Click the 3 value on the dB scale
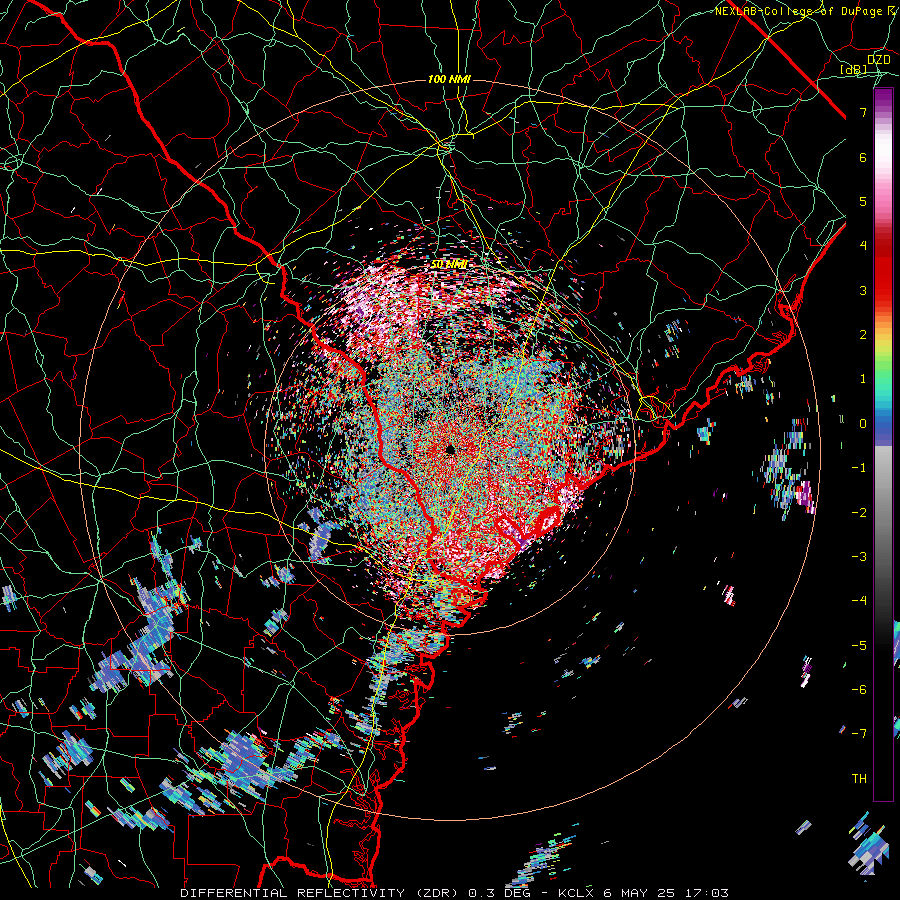900x900 pixels. [x=863, y=290]
